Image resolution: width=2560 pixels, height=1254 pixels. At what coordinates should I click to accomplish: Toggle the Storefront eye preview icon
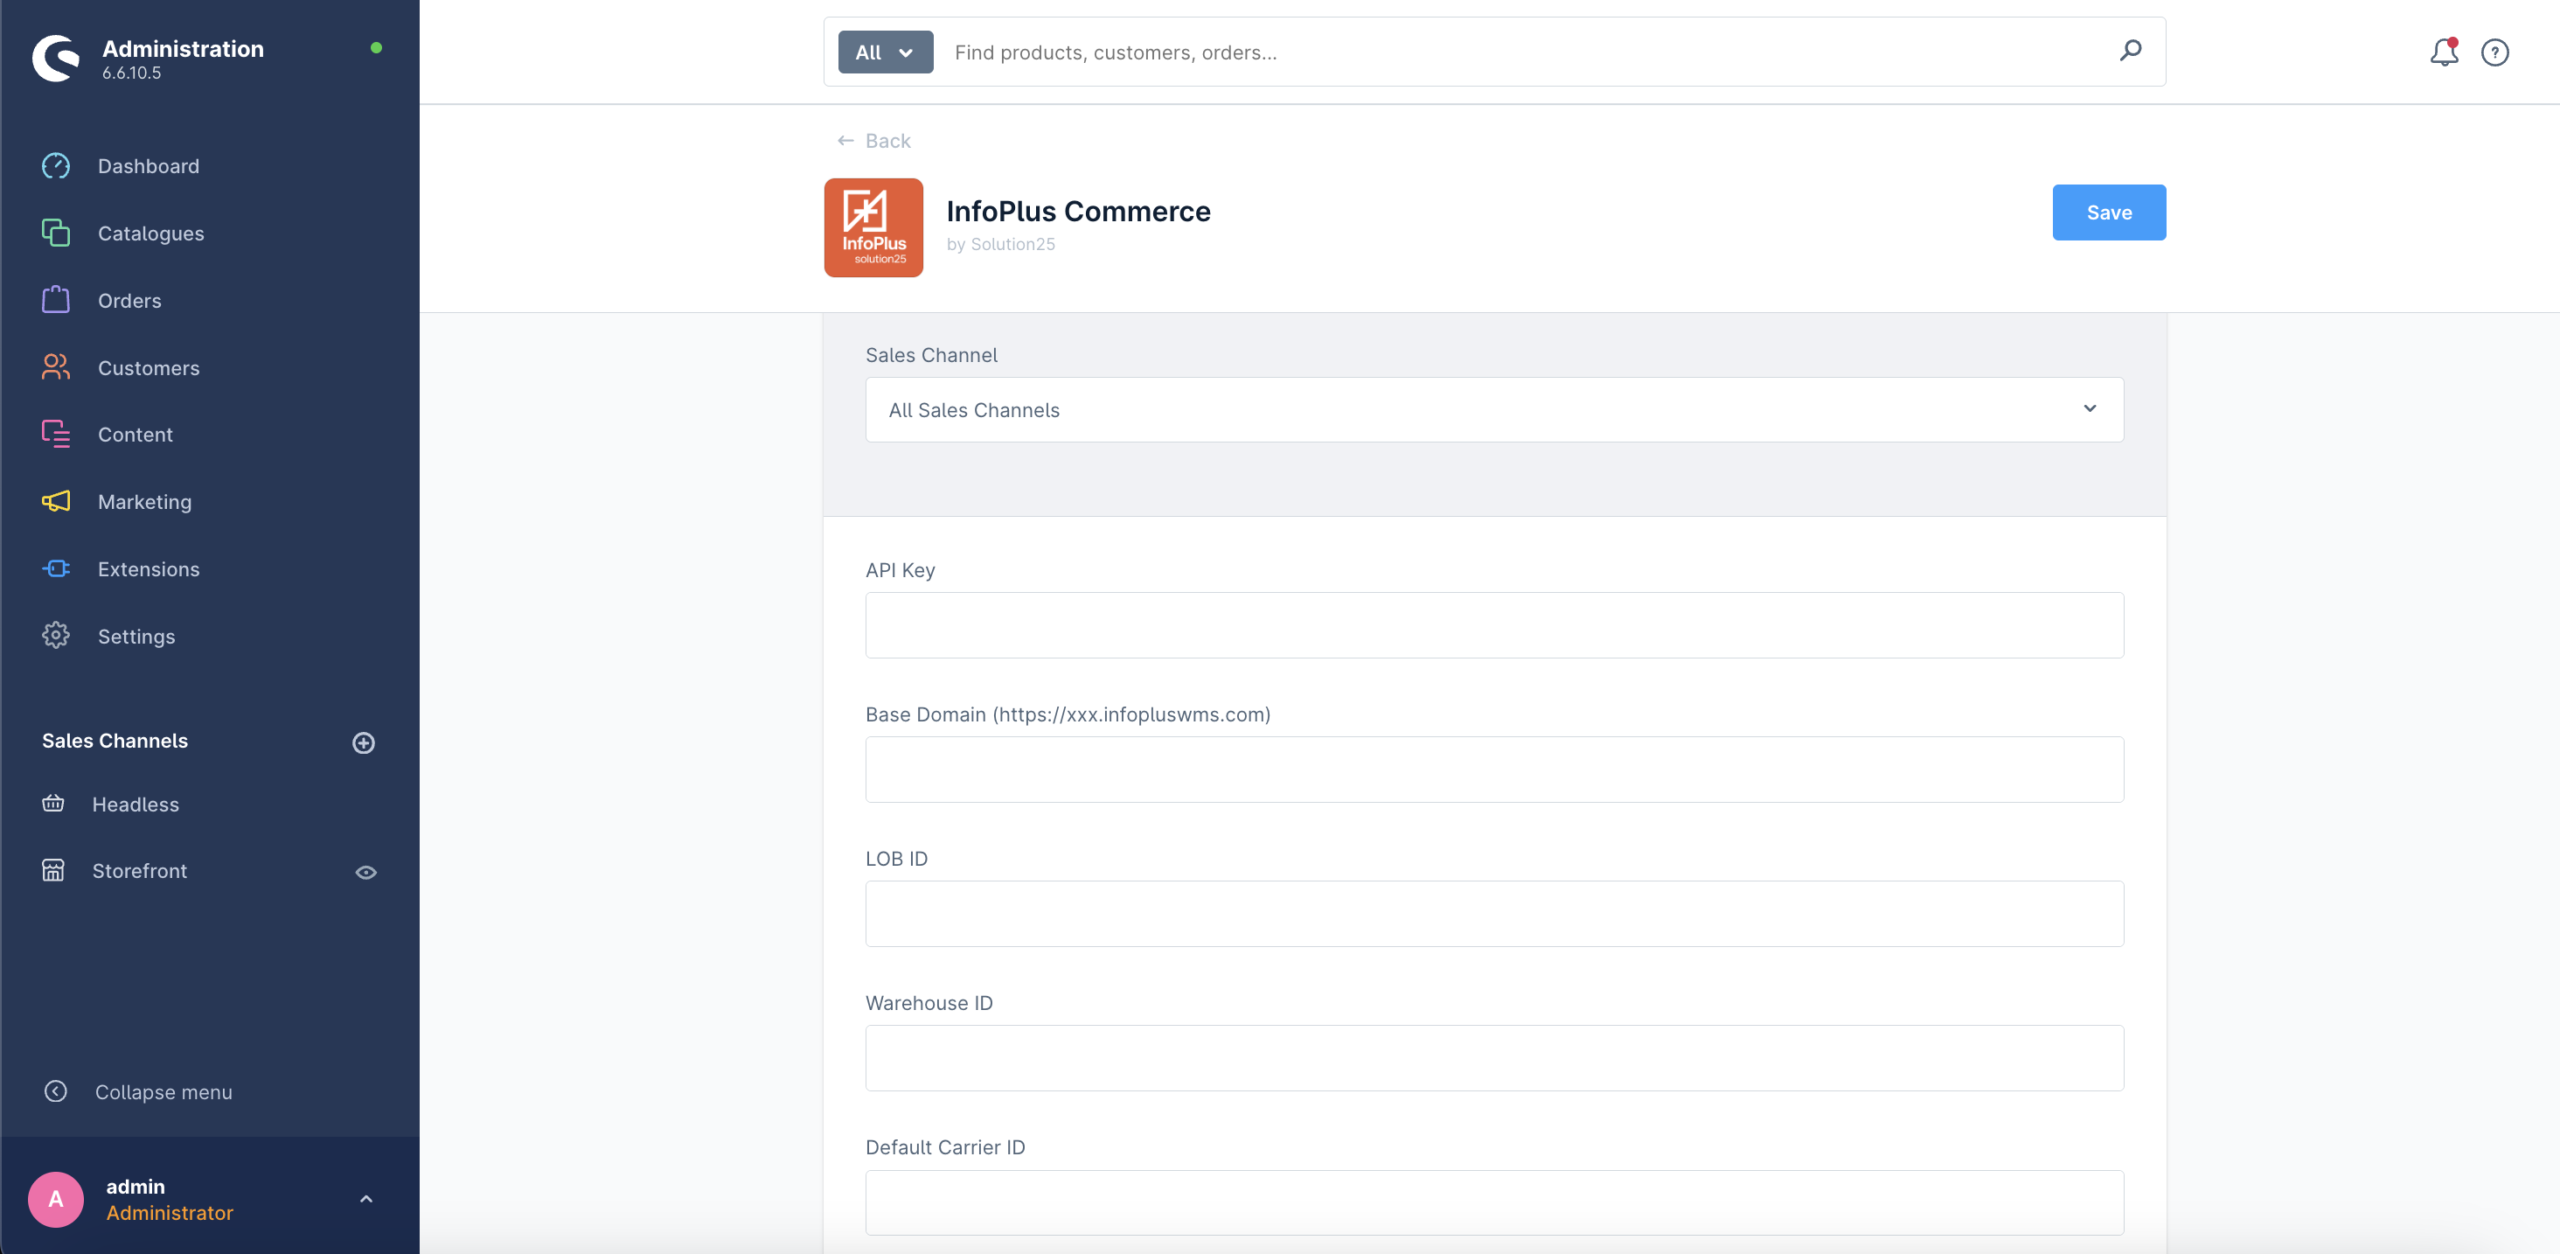(366, 872)
